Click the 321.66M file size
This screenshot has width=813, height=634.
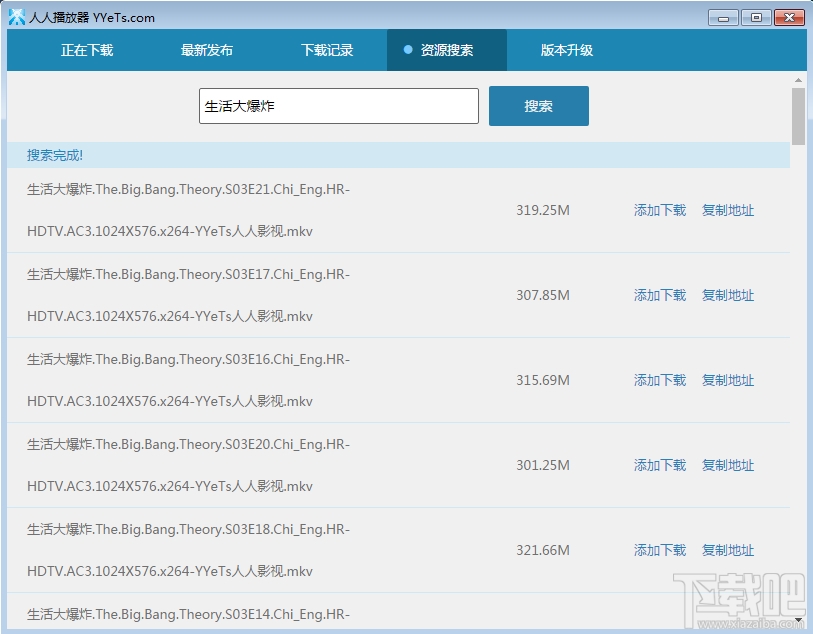(x=543, y=551)
